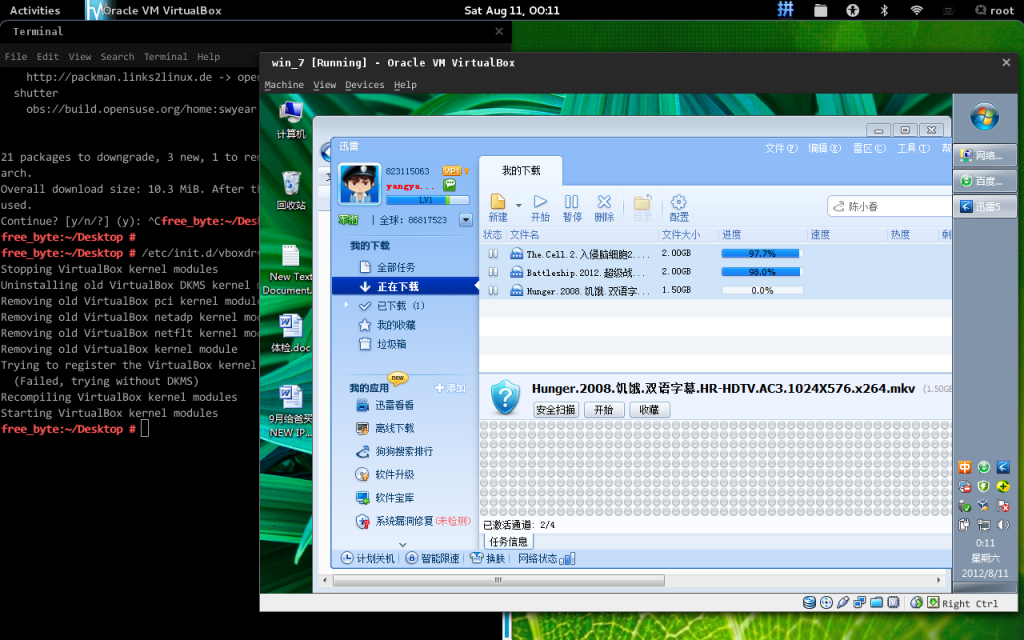The width and height of the screenshot is (1024, 640).
Task: Click the 98.0% Battleship progress bar
Action: click(760, 271)
